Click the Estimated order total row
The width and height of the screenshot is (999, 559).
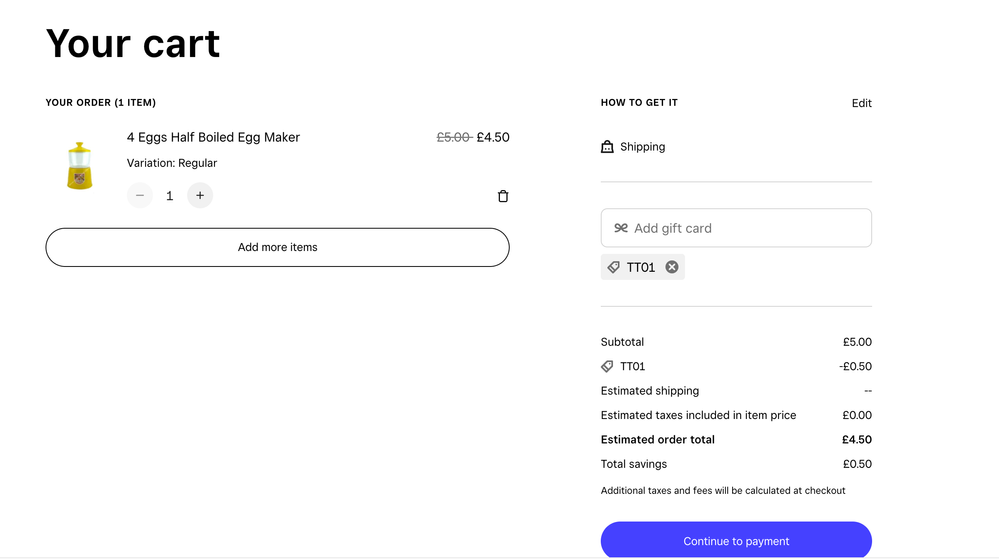pos(736,440)
